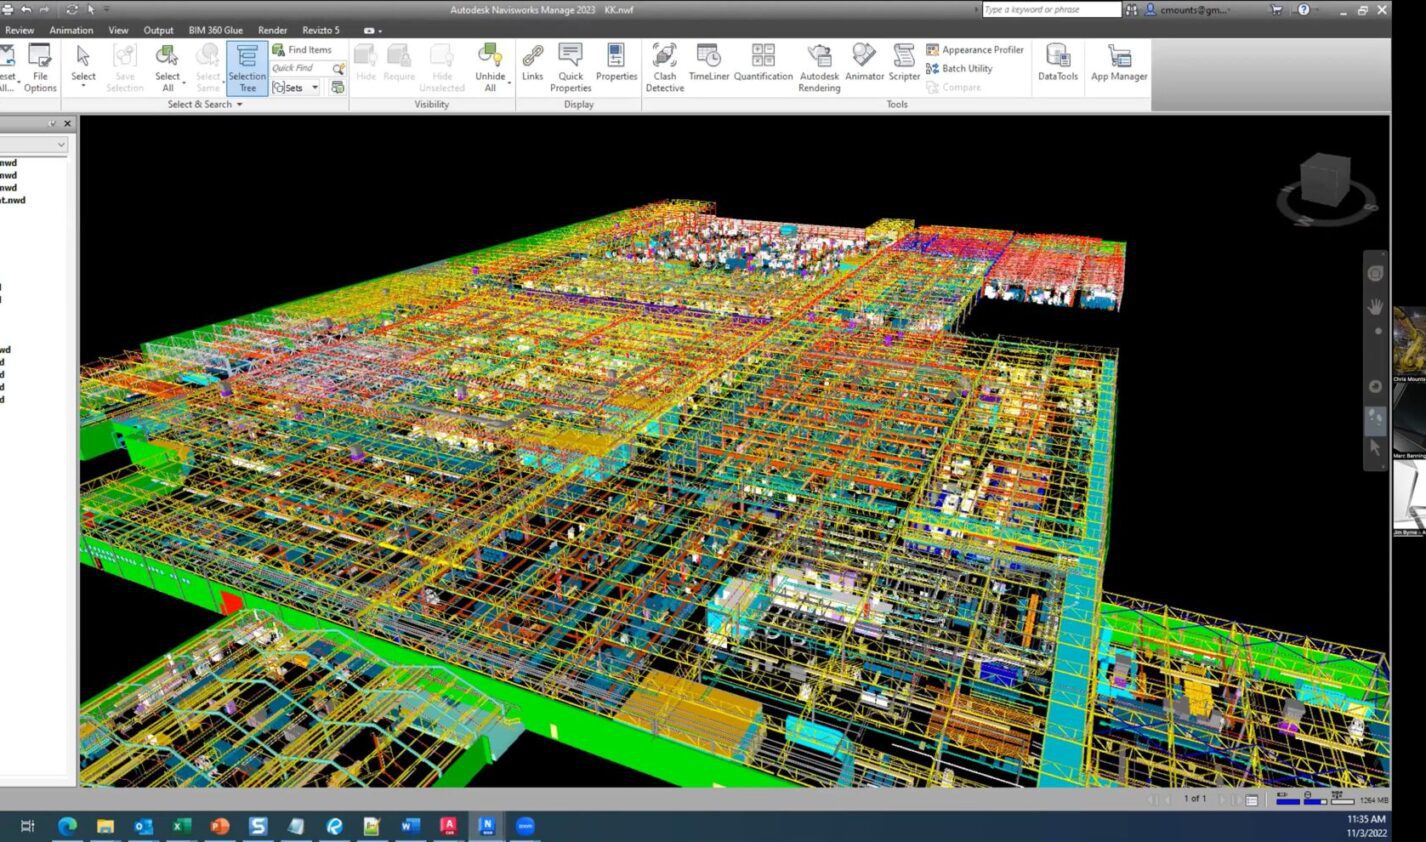
Task: Toggle the Selection Tree panel
Action: 246,68
